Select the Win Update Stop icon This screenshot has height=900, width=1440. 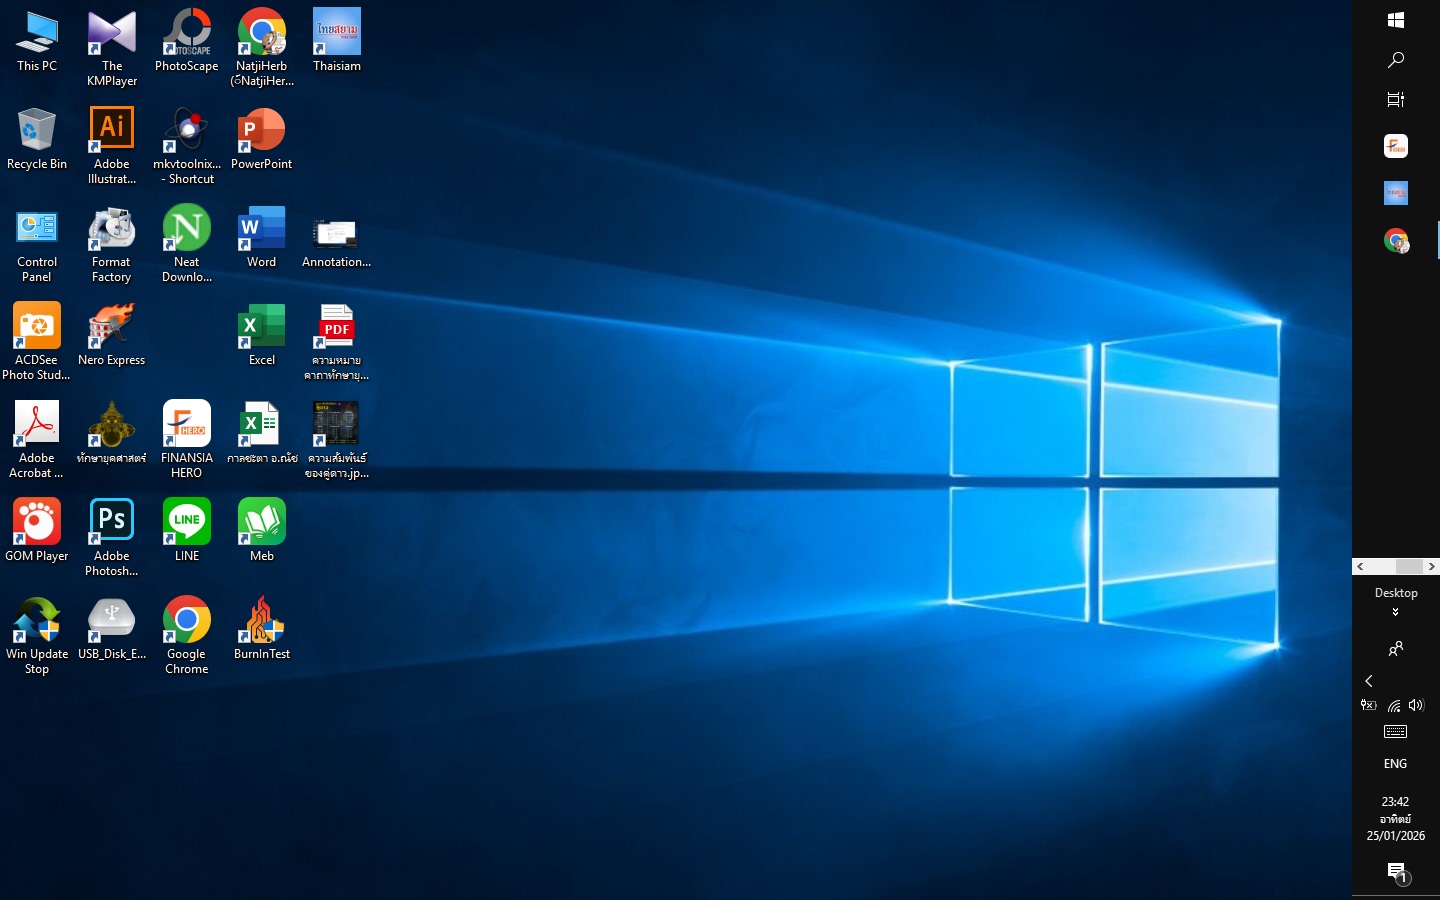[x=37, y=636]
